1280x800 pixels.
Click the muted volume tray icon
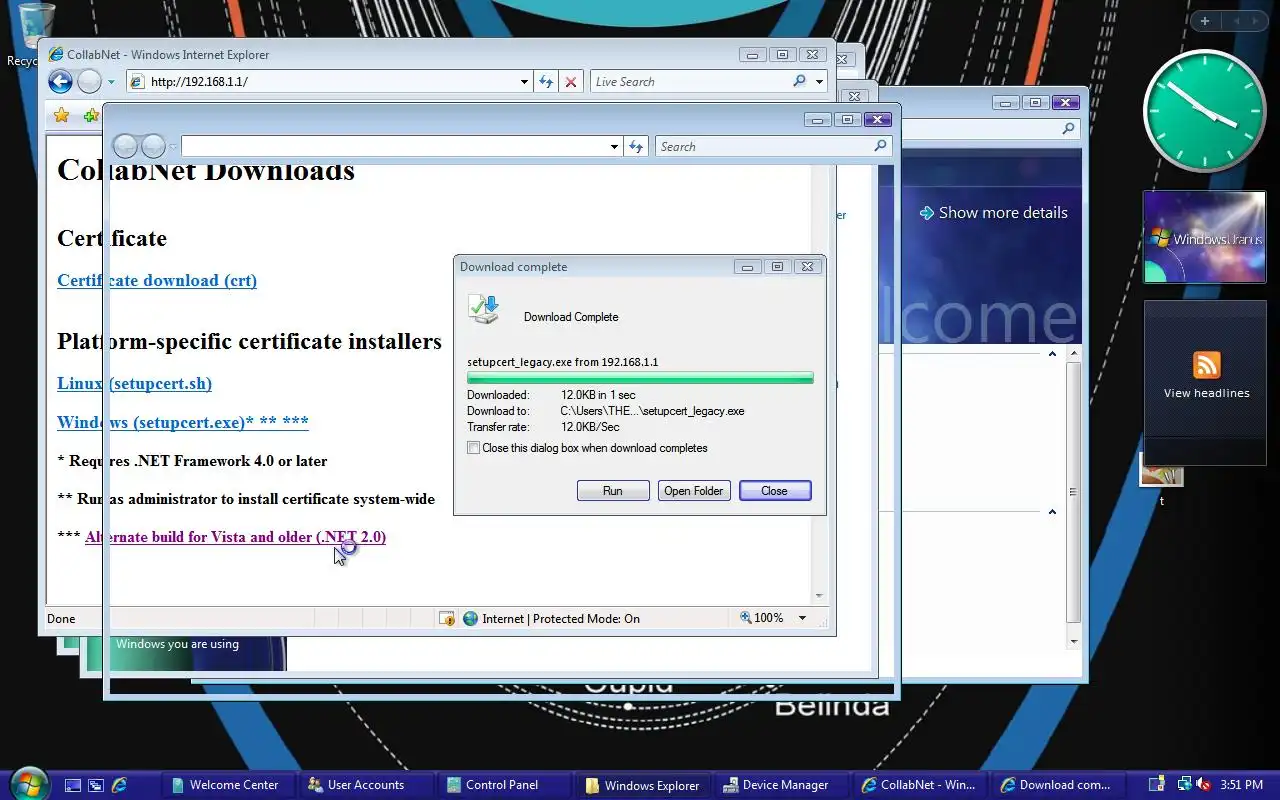[1204, 785]
